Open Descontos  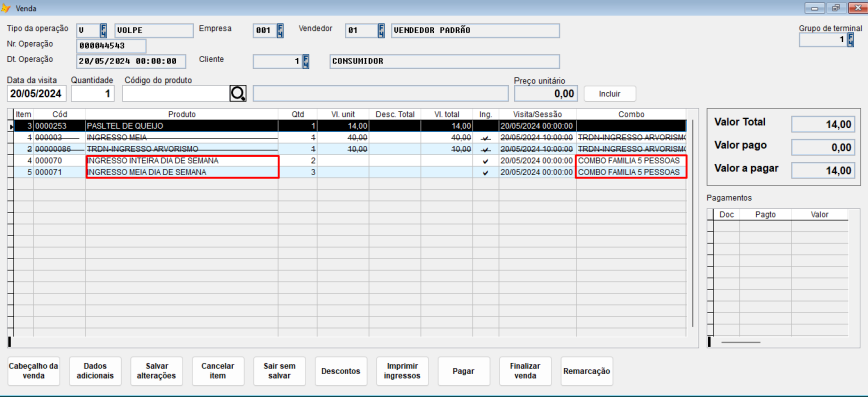click(340, 371)
